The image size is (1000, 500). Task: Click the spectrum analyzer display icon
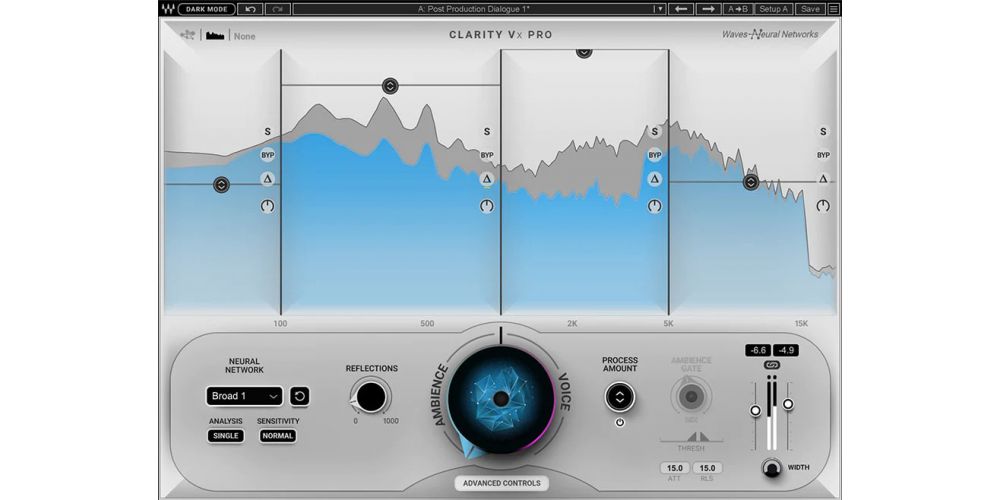click(215, 35)
